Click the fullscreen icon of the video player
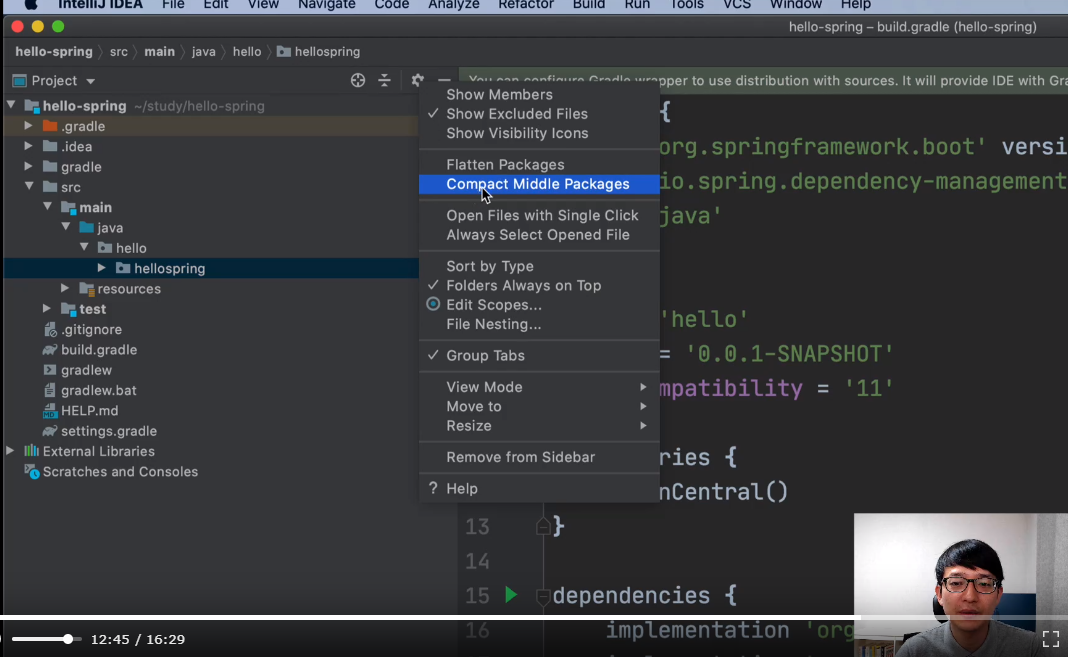The height and width of the screenshot is (657, 1068). pyautogui.click(x=1051, y=639)
